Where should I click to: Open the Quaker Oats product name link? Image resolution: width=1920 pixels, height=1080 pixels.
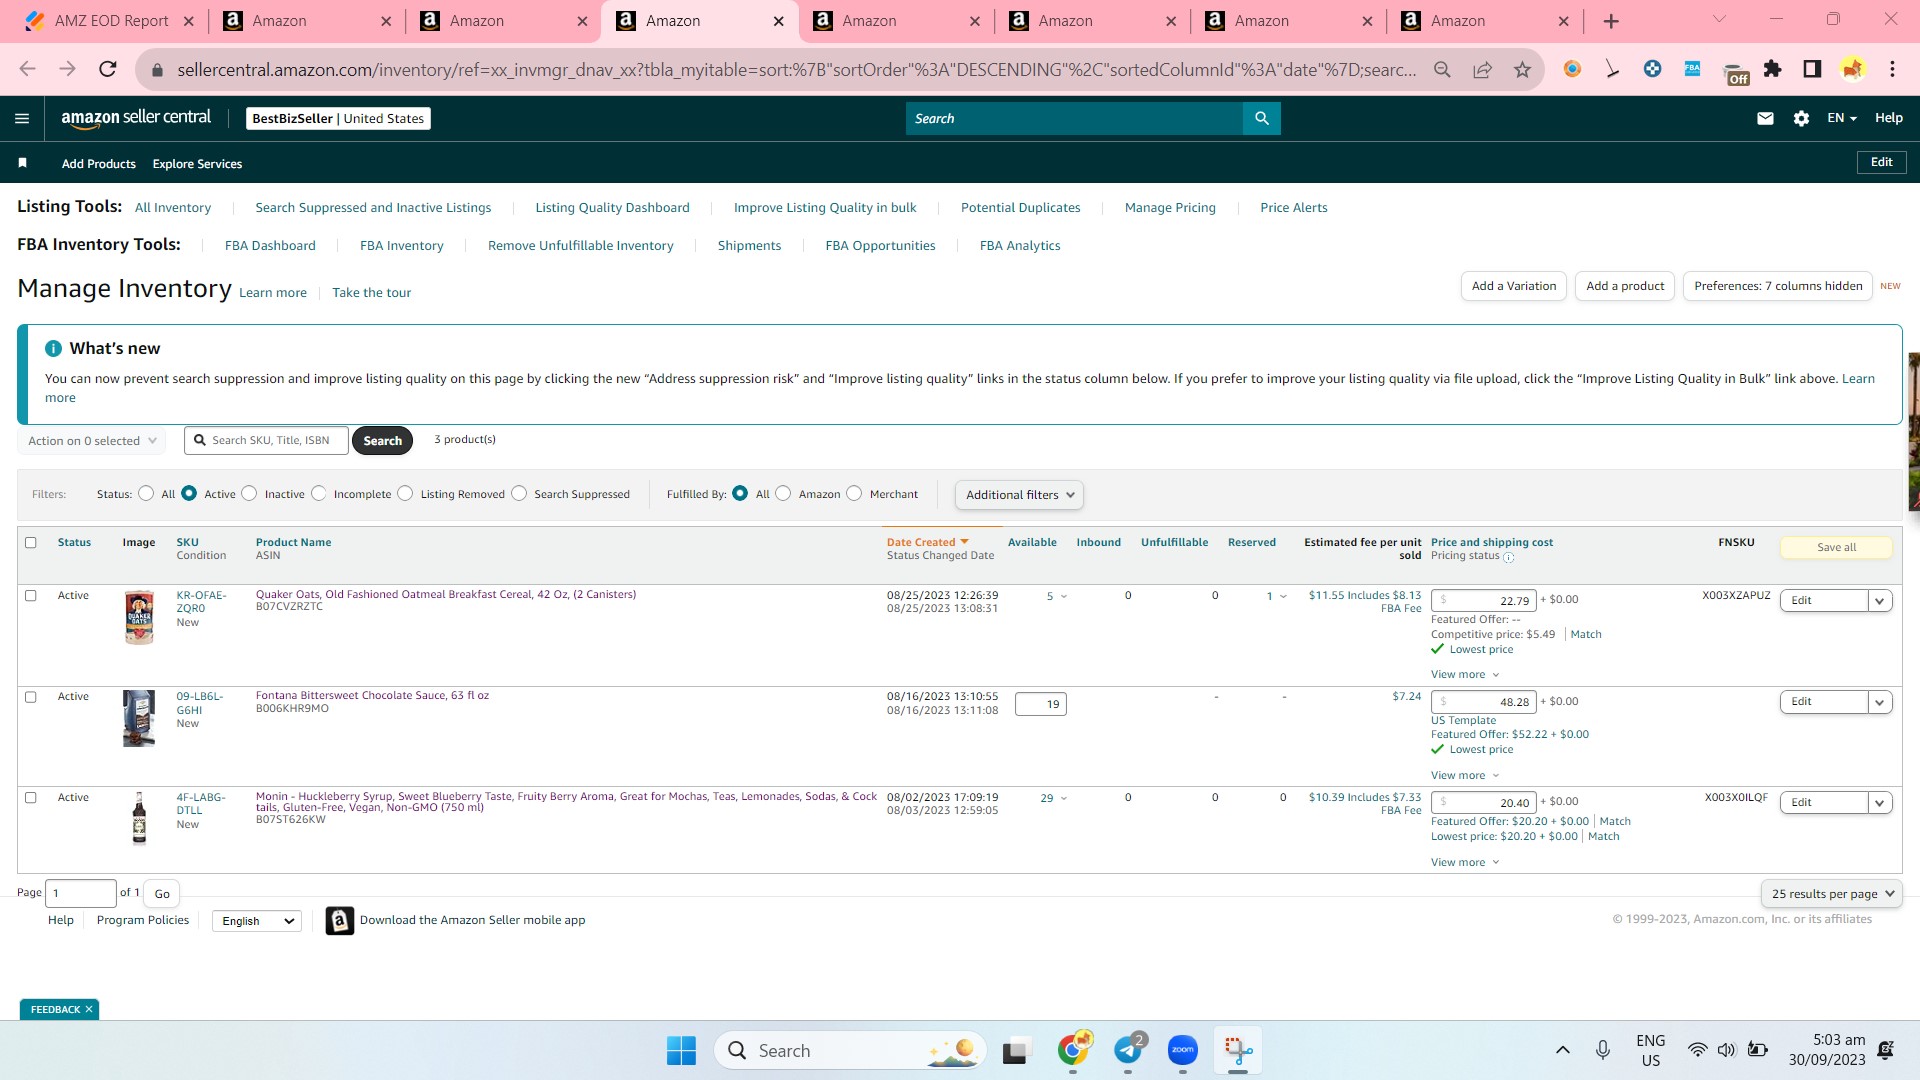point(446,595)
